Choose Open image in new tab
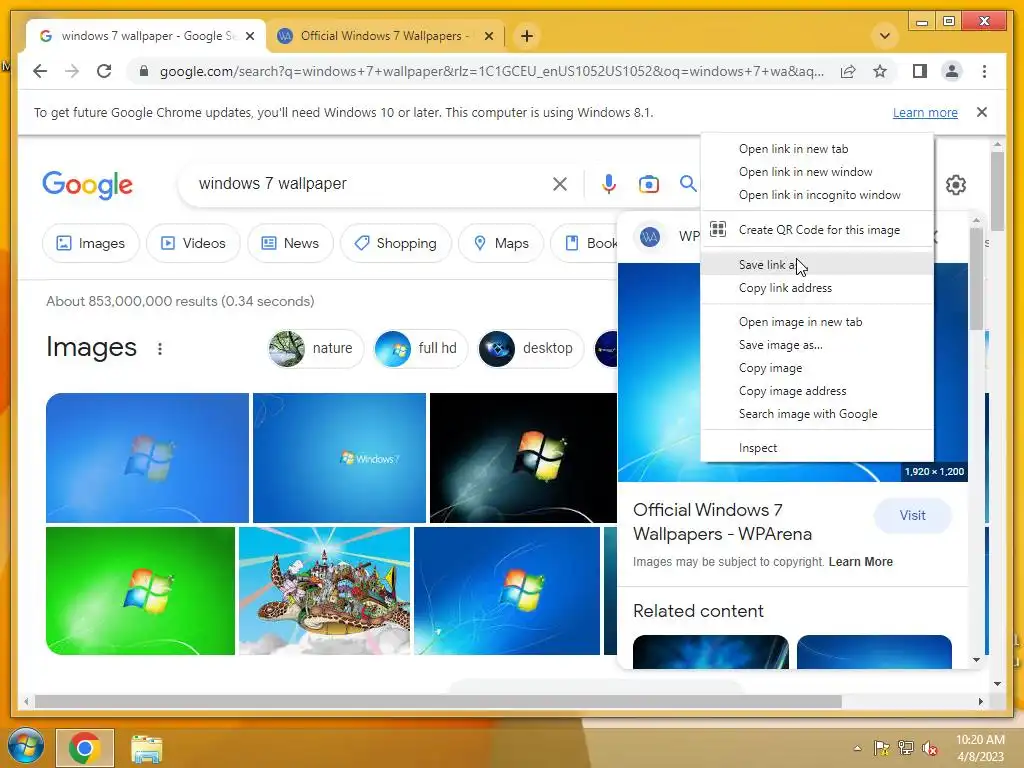Image resolution: width=1024 pixels, height=768 pixels. (817, 322)
